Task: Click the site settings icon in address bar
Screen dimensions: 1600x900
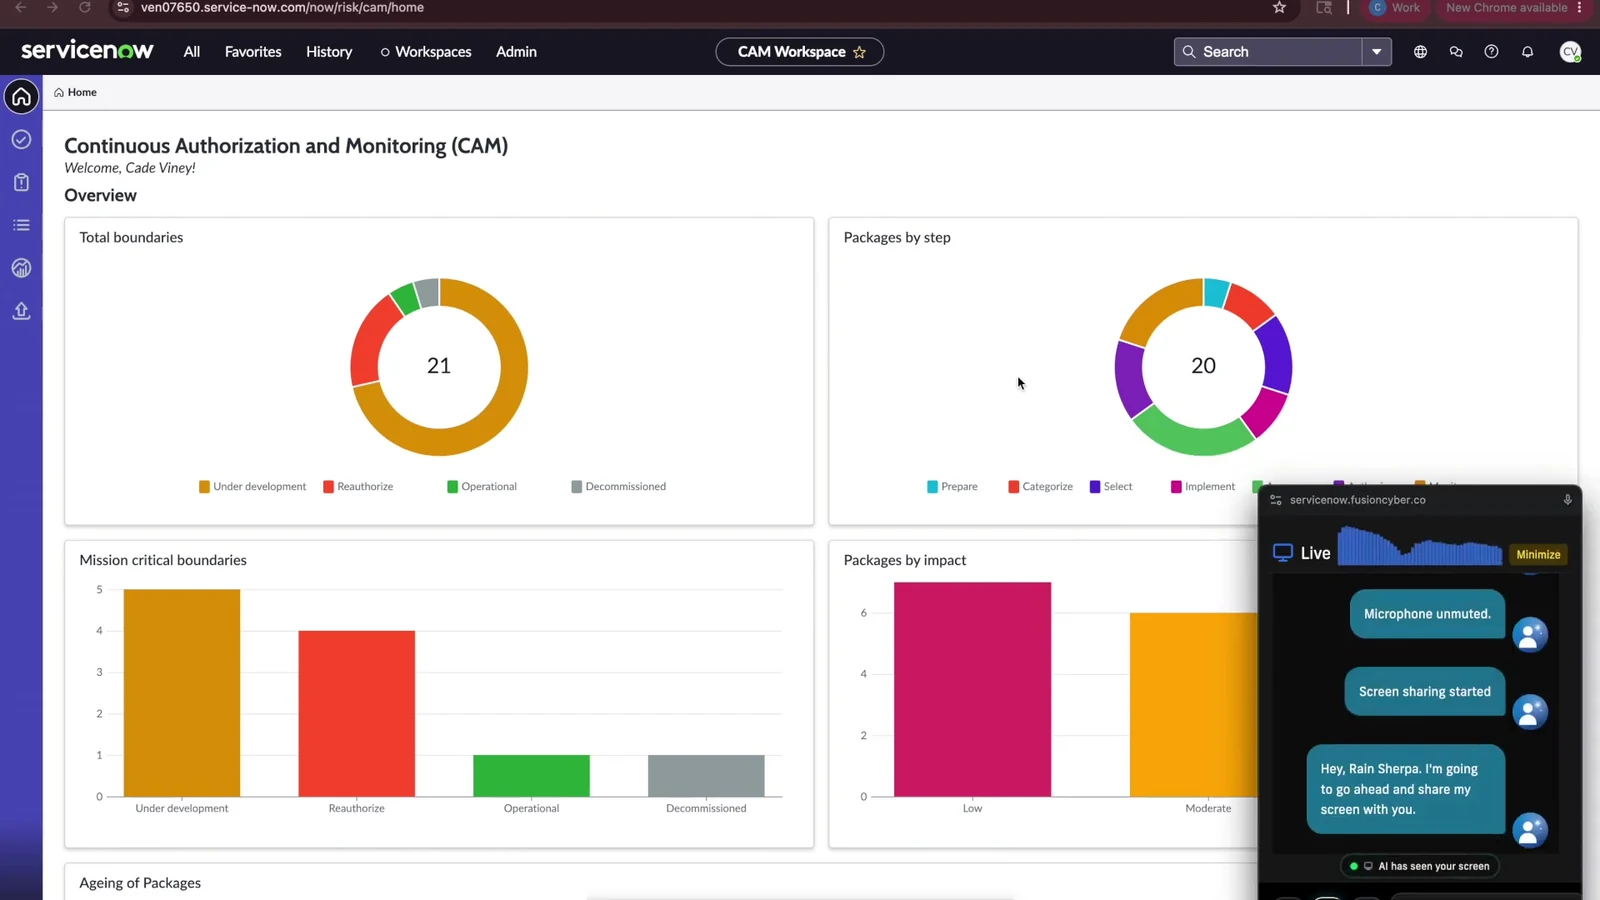Action: pyautogui.click(x=123, y=8)
